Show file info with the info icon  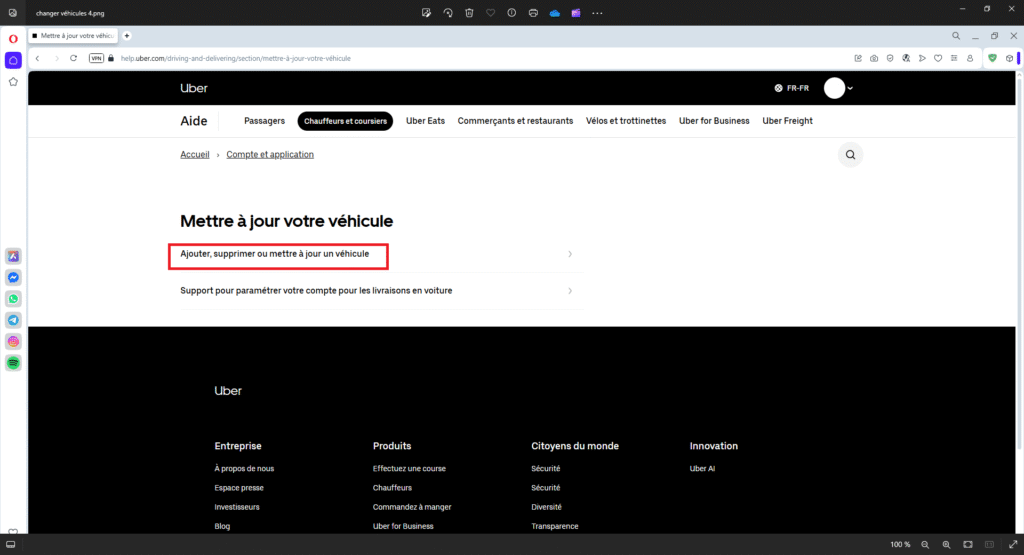(x=511, y=13)
